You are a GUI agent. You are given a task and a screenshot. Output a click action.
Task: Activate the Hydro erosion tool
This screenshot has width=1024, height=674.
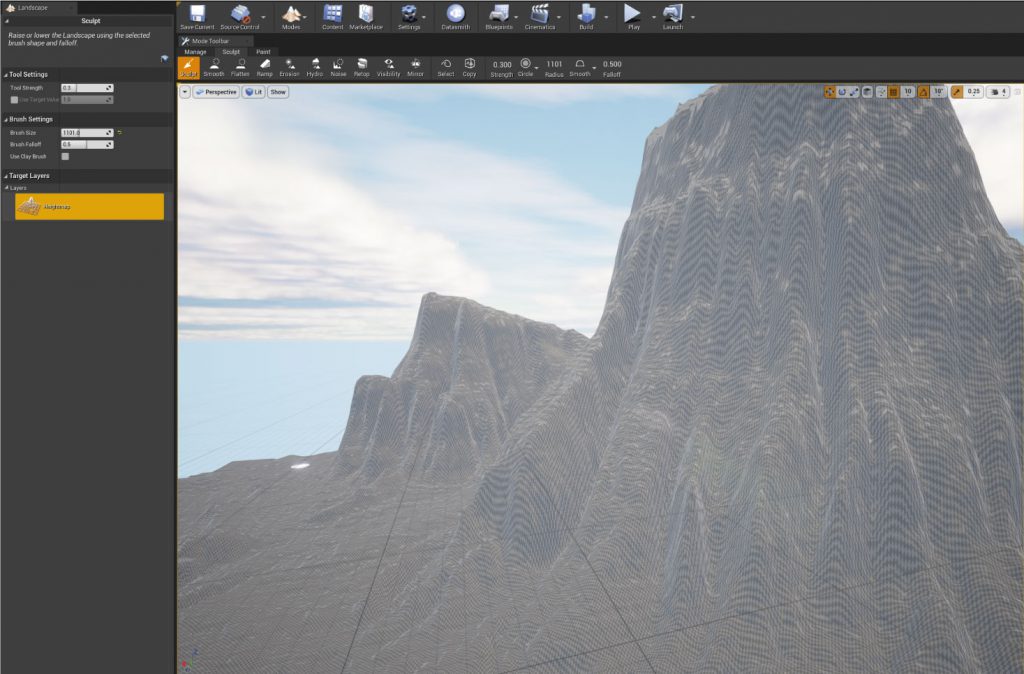[314, 66]
